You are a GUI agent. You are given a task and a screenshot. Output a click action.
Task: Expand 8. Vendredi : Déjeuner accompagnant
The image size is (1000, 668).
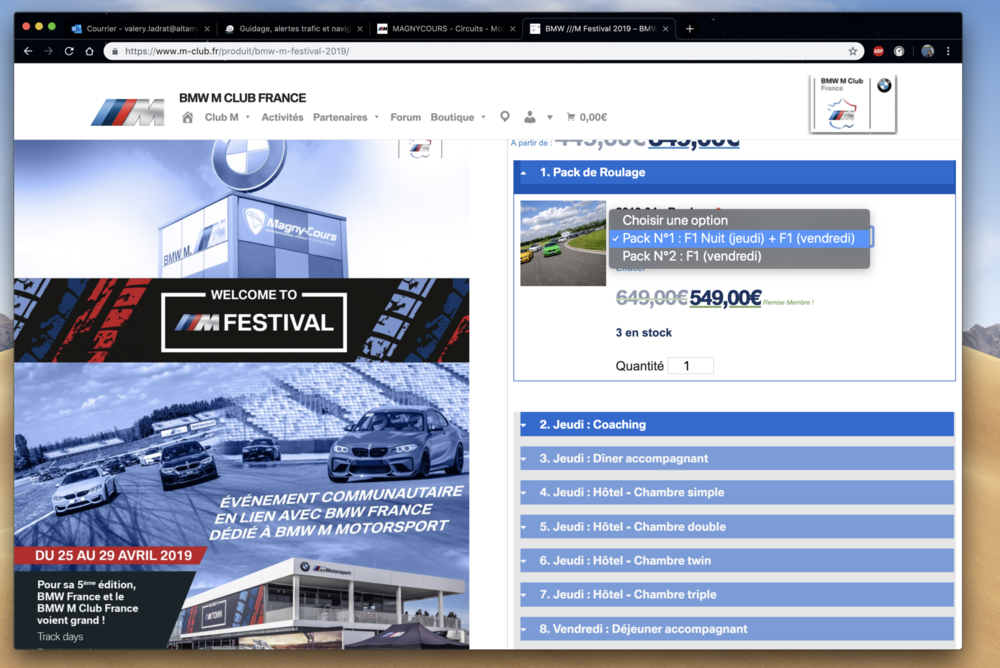[737, 629]
